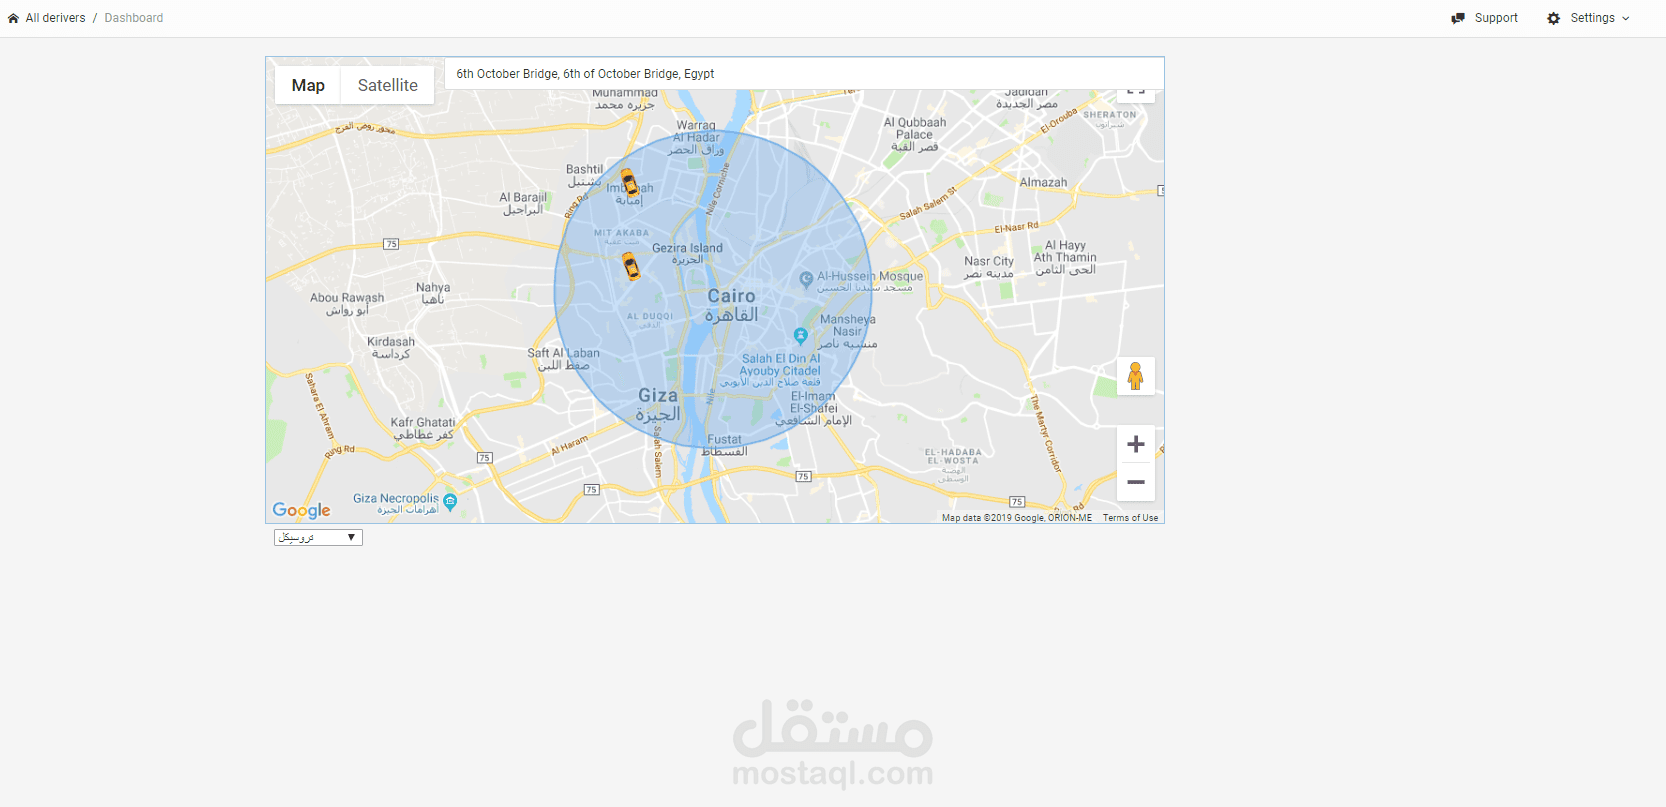Screen dimensions: 1666x807
Task: Click the Fustat map label
Action: coord(725,445)
